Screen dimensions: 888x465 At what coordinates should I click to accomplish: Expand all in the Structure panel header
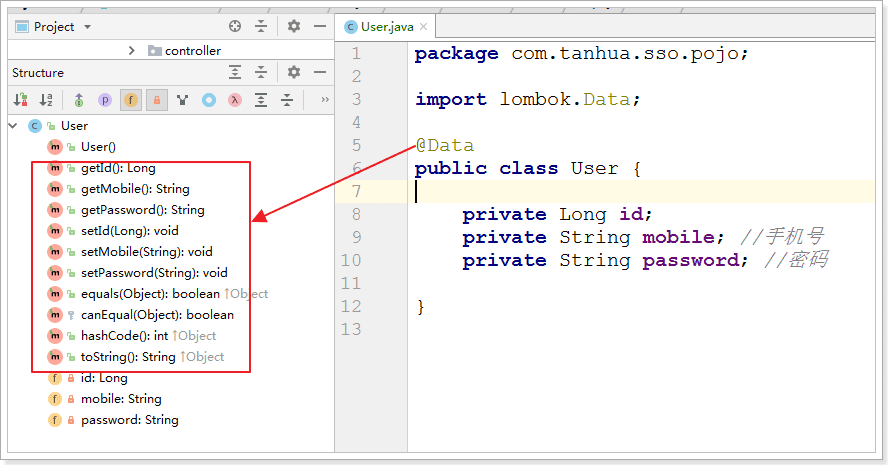(235, 72)
